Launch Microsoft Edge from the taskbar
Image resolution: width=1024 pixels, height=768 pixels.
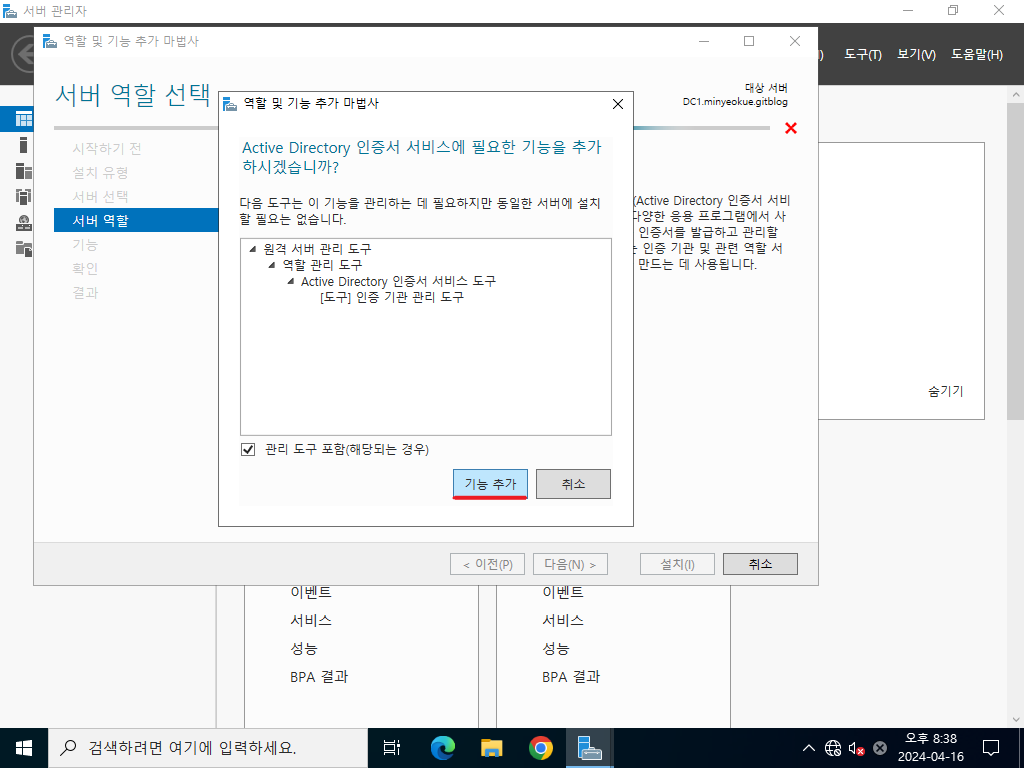coord(443,748)
